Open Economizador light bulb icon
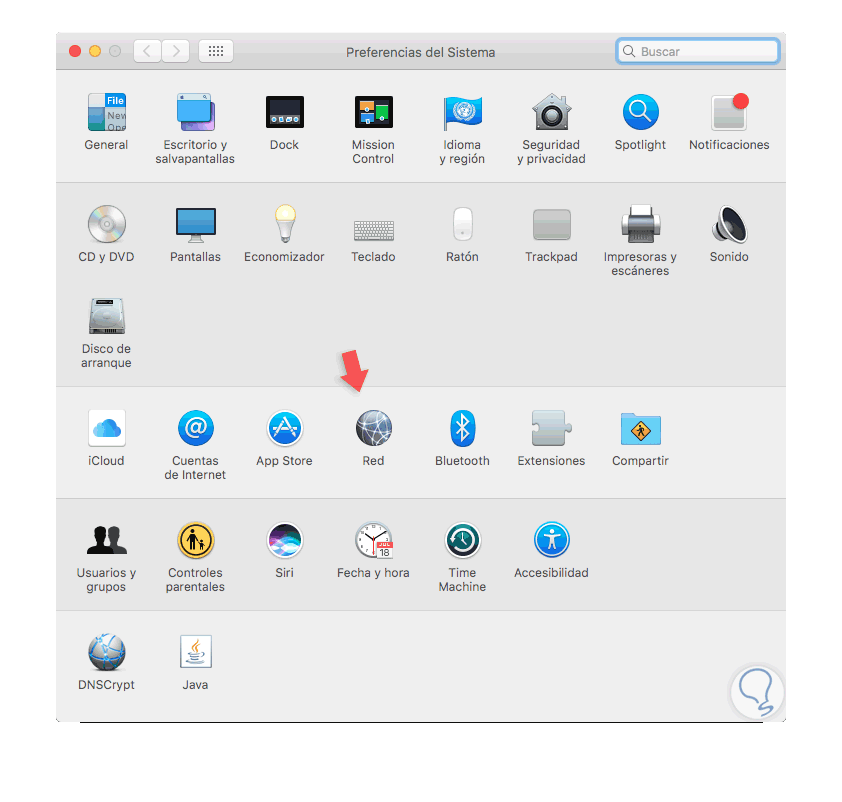This screenshot has height=802, width=842. point(285,224)
